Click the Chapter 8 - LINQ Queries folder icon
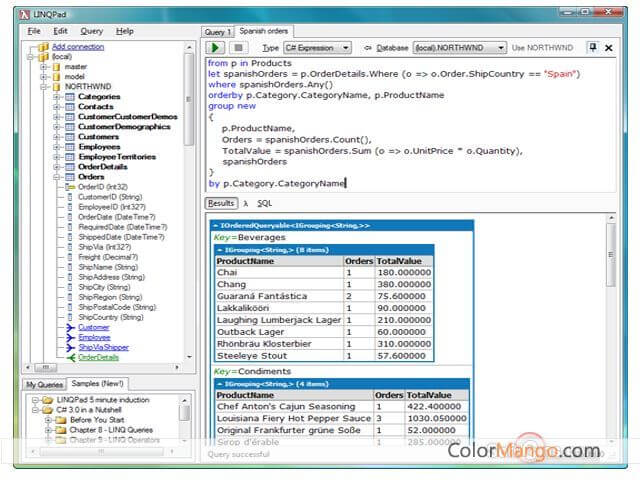 click(x=61, y=430)
